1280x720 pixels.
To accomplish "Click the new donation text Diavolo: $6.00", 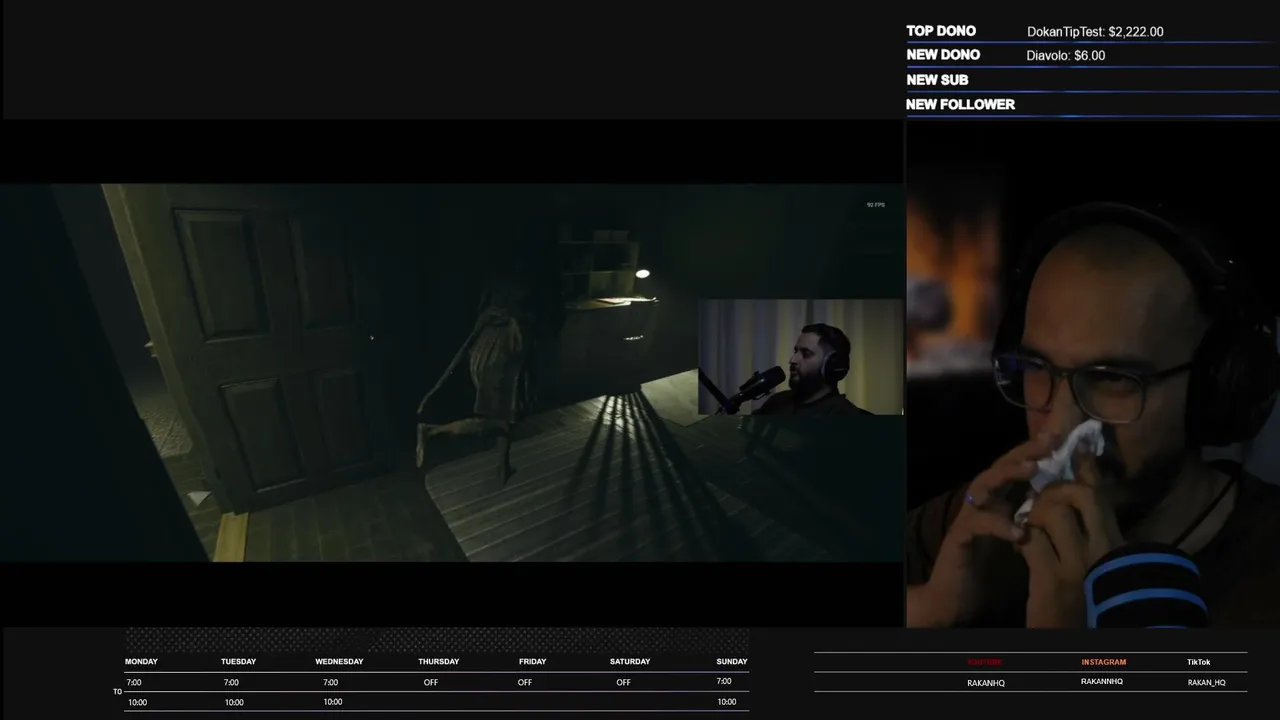I will pos(1066,56).
